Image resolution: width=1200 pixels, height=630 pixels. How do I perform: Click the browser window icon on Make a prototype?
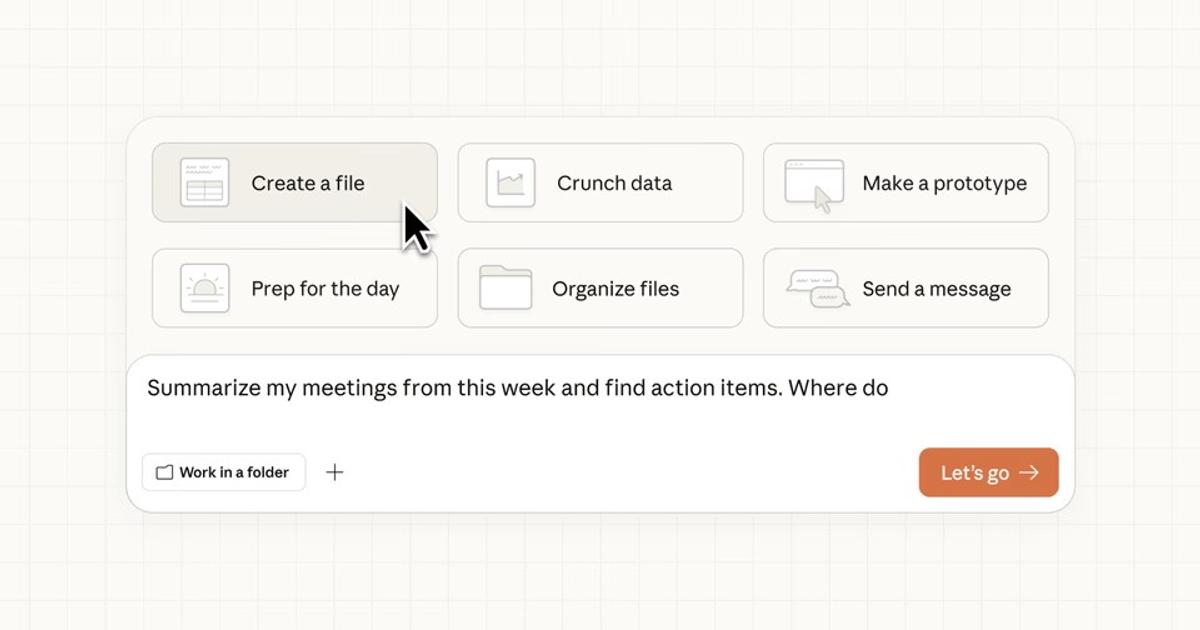click(814, 183)
